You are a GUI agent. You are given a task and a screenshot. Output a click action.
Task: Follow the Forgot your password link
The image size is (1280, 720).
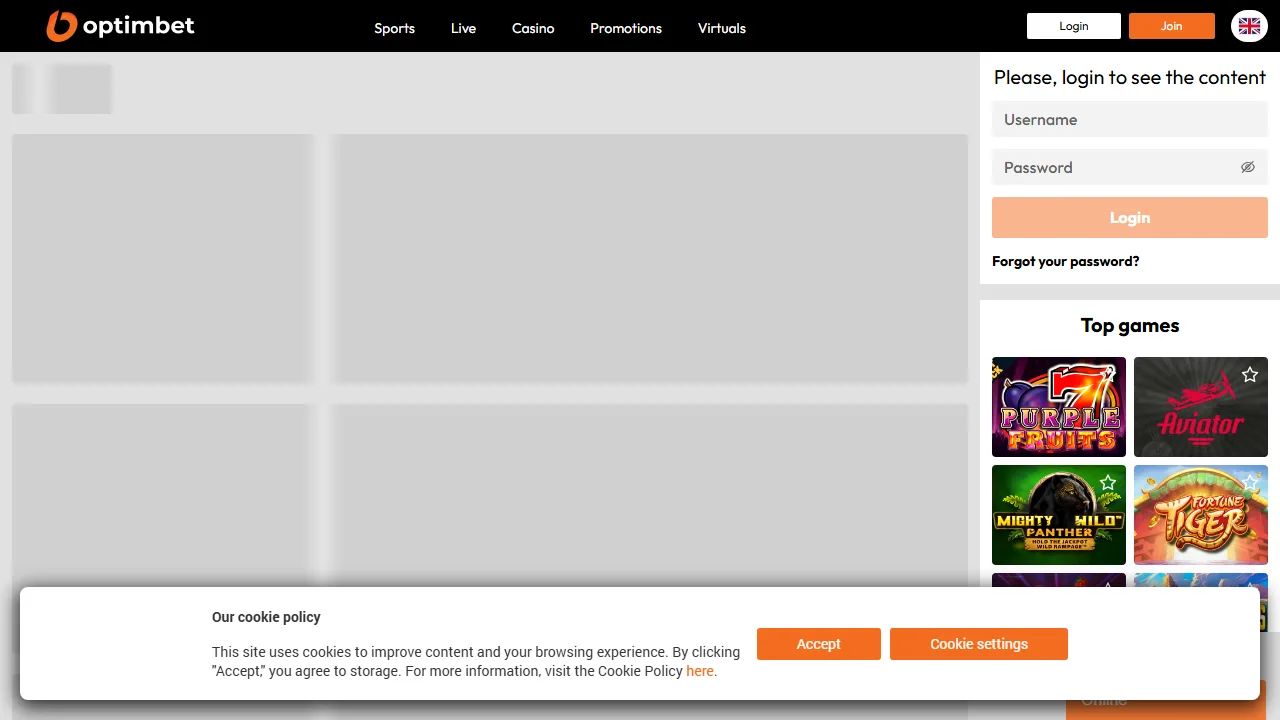pyautogui.click(x=1066, y=261)
